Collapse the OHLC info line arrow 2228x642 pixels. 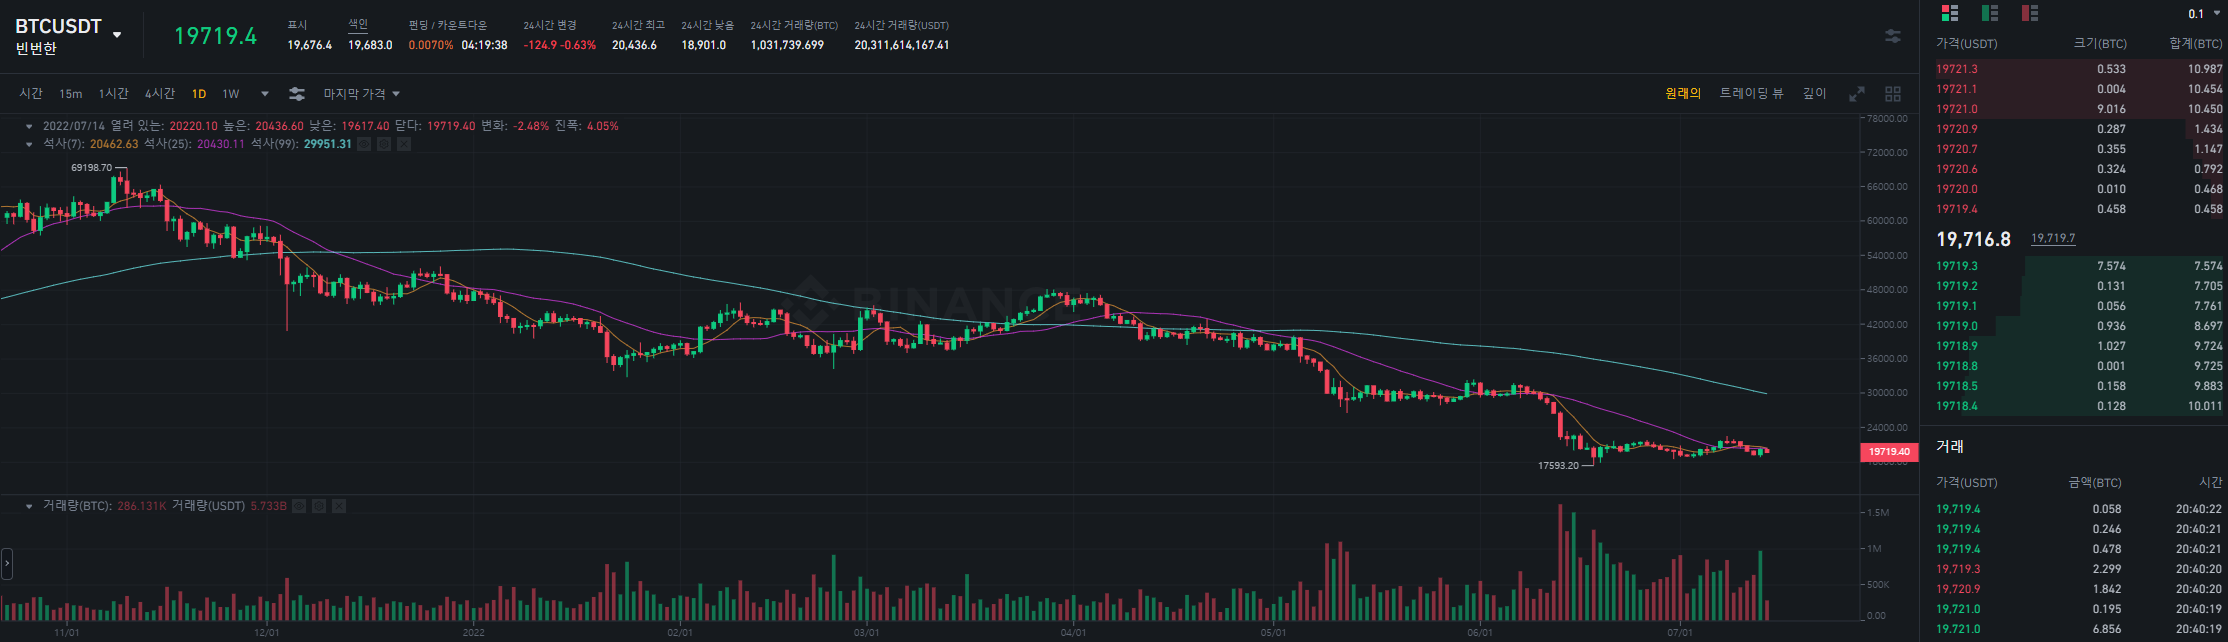tap(29, 127)
